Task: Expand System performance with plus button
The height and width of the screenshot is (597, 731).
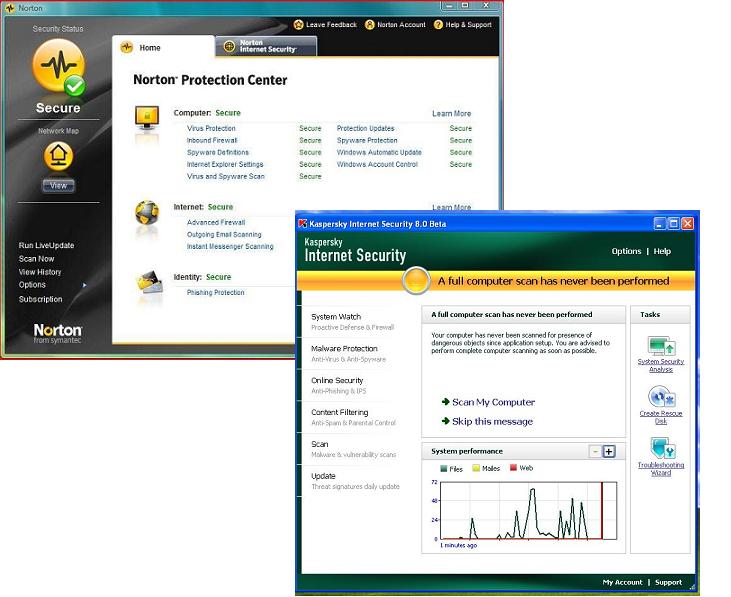Action: (x=608, y=451)
